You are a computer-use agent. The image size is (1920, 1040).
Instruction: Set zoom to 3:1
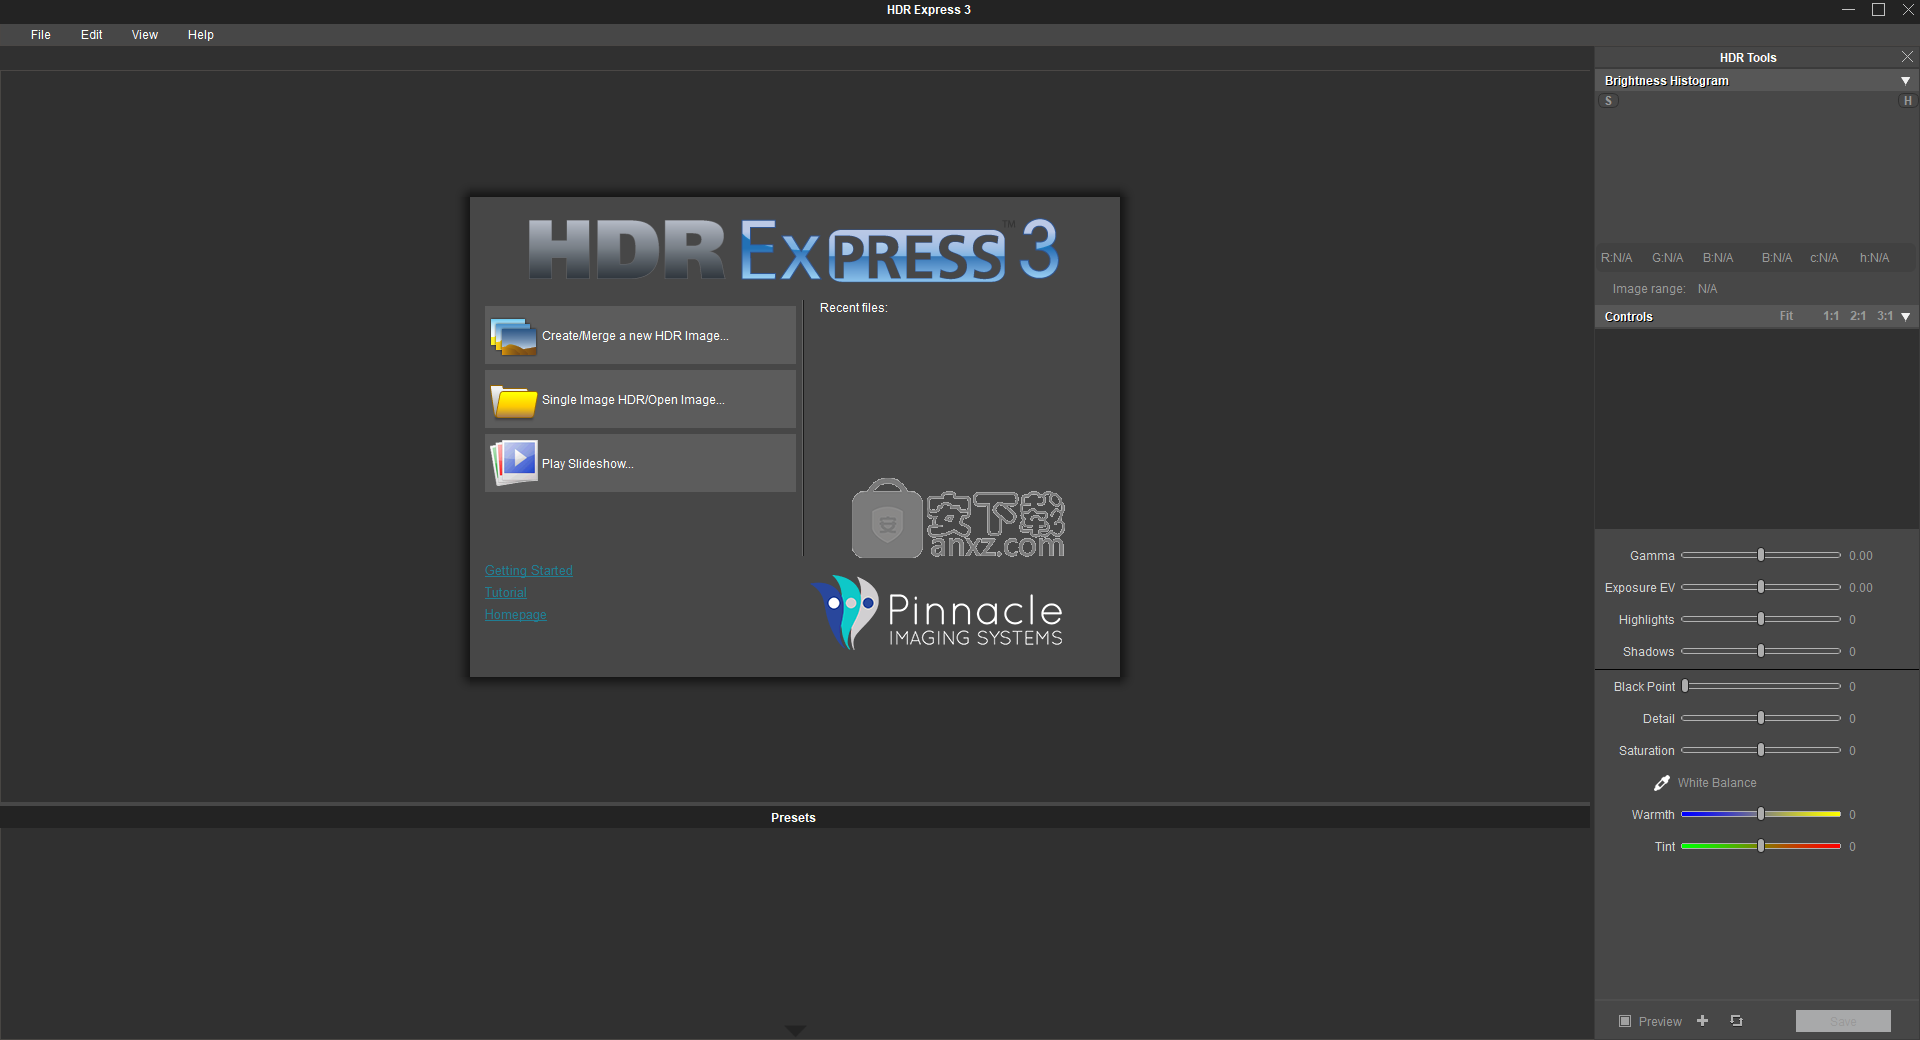1885,316
